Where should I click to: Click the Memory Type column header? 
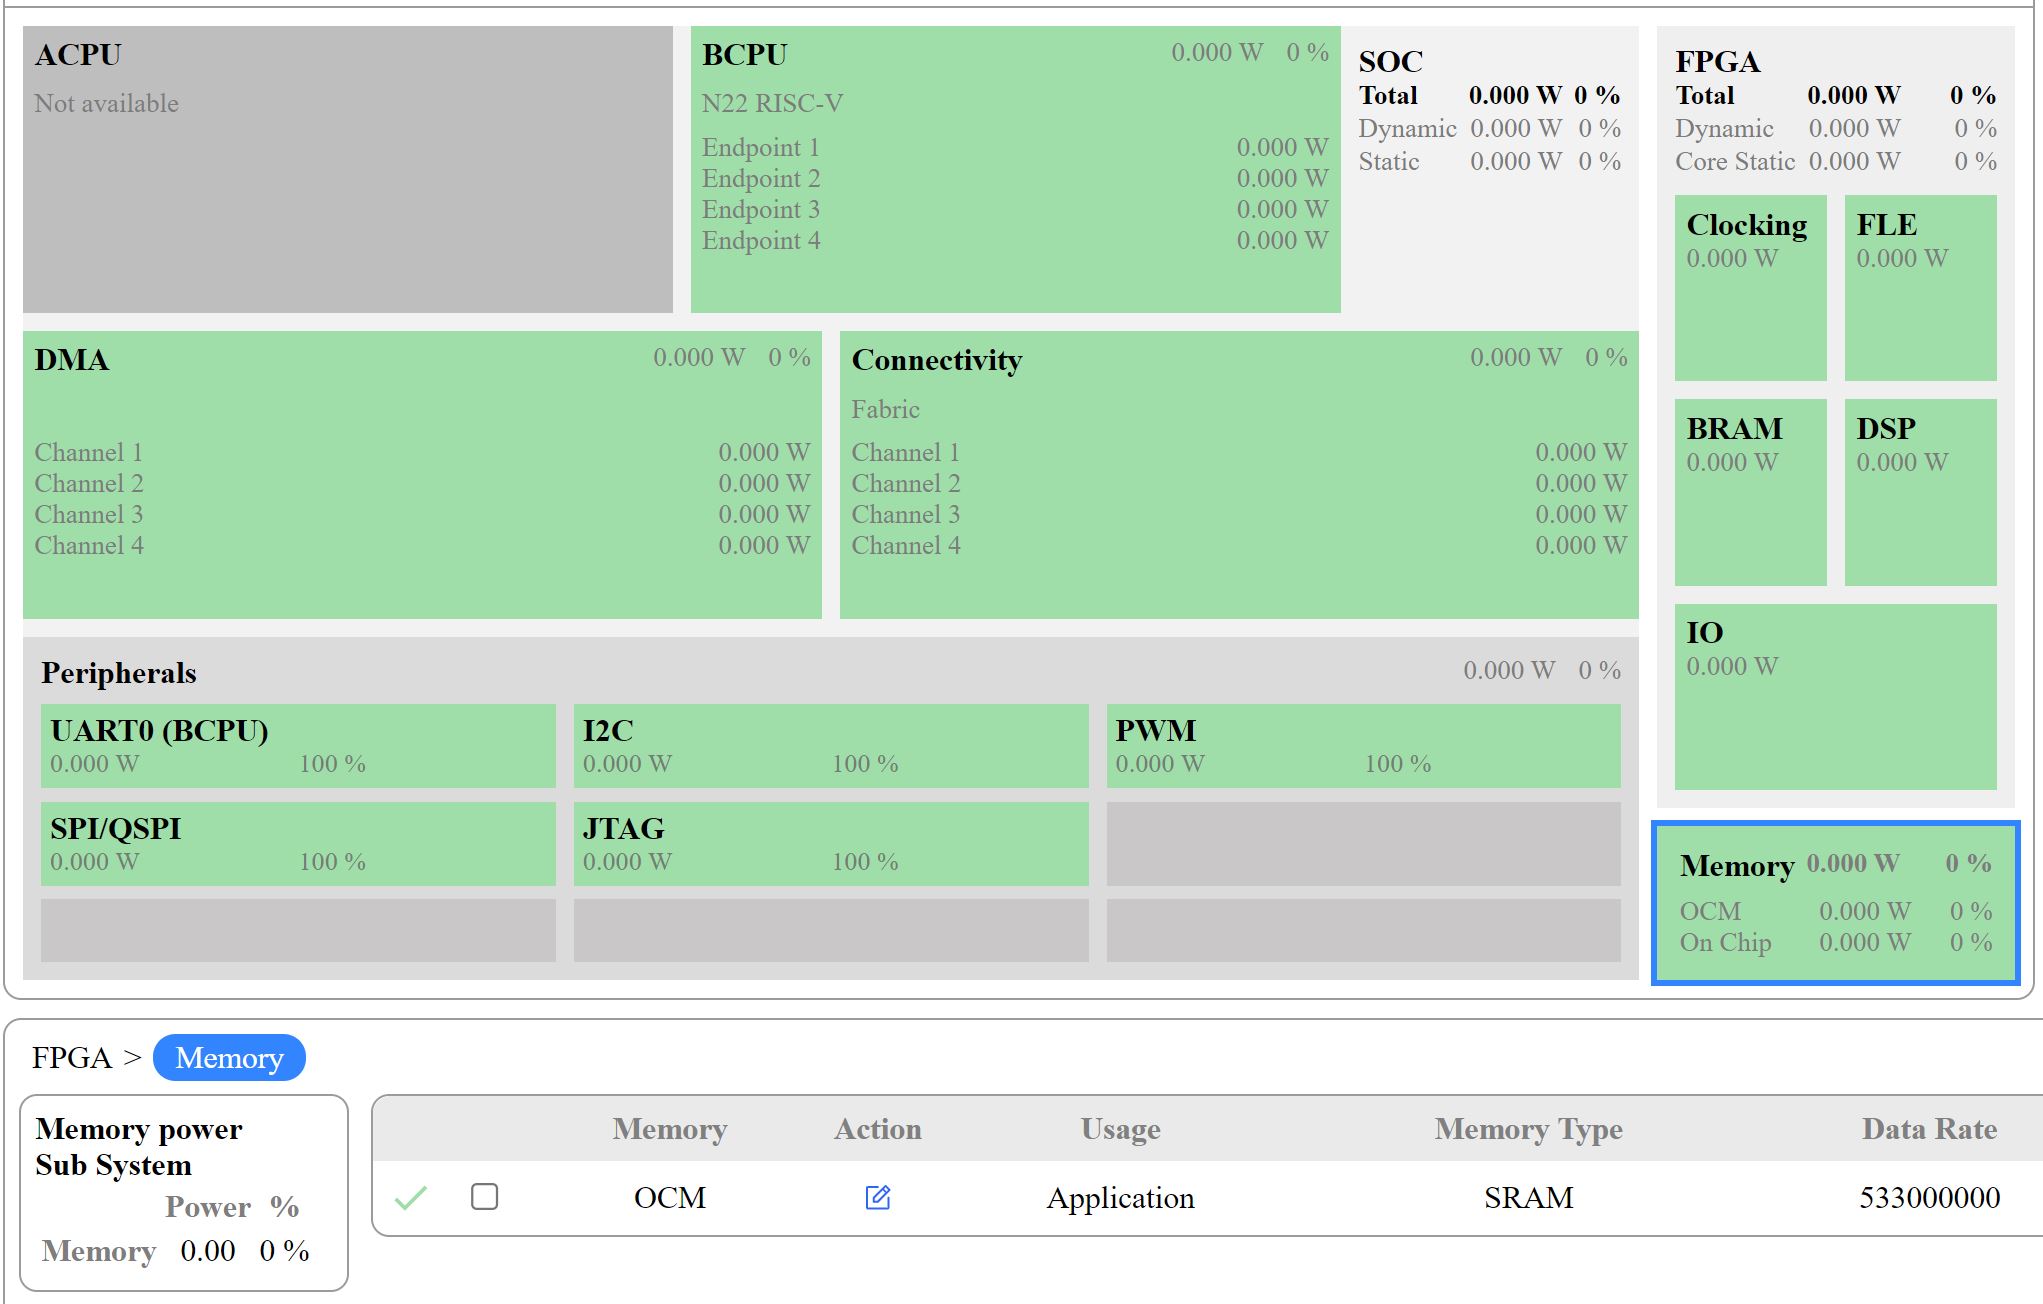(x=1529, y=1129)
